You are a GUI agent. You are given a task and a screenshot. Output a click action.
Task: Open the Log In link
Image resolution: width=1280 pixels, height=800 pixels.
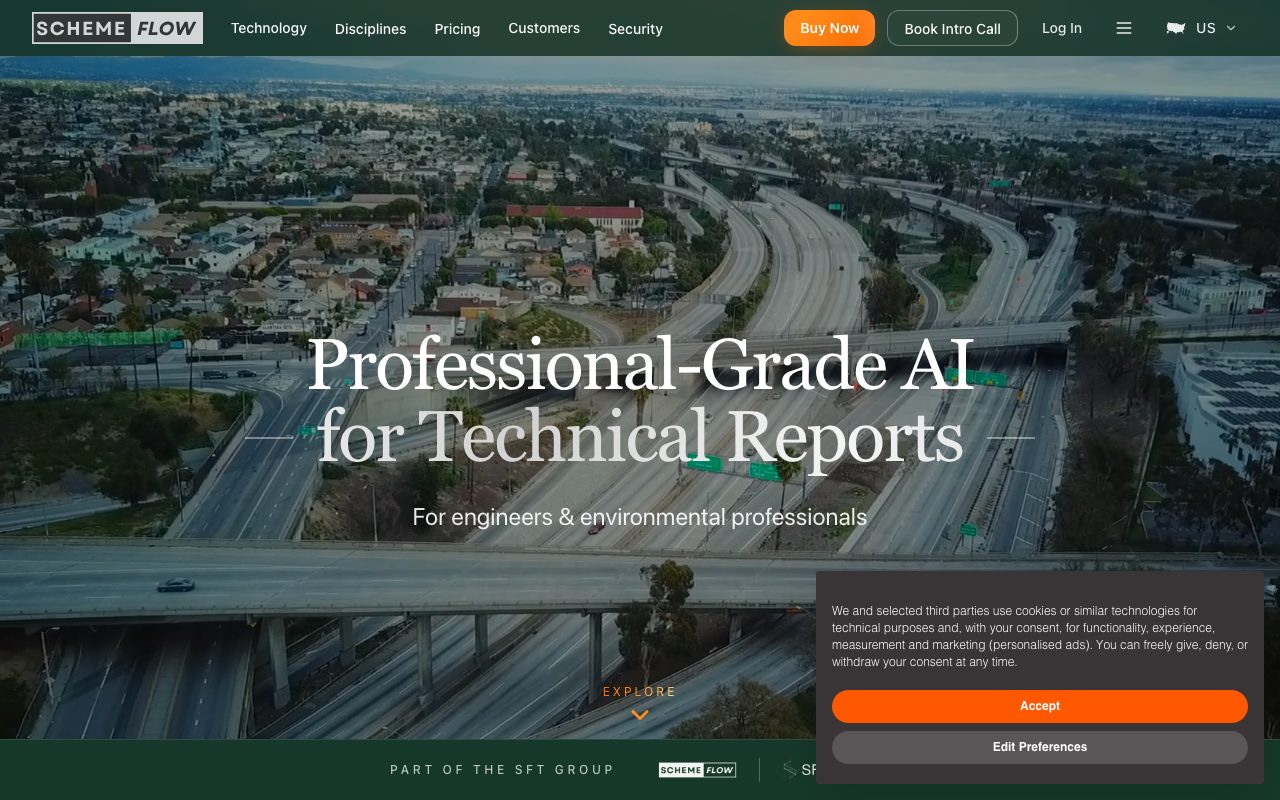(x=1062, y=28)
